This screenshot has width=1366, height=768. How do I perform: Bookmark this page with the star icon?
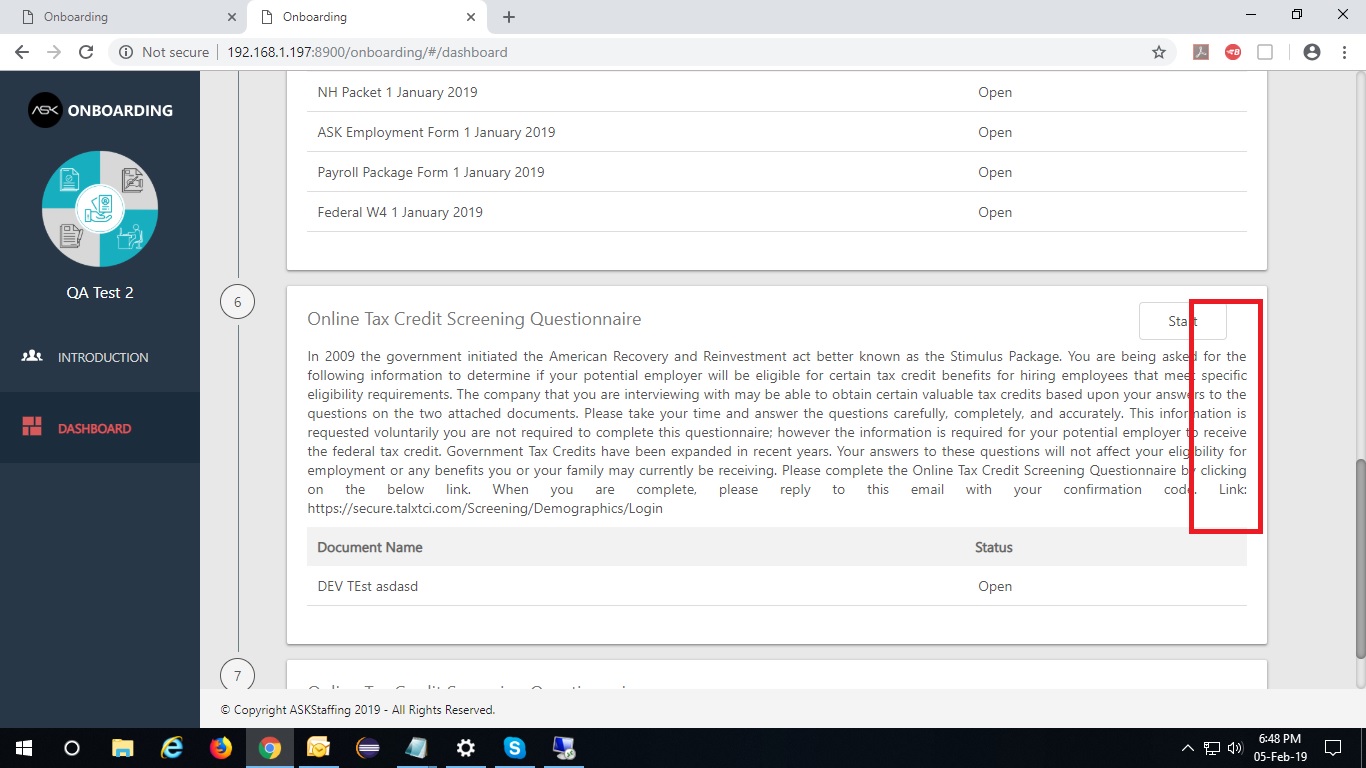[x=1159, y=52]
